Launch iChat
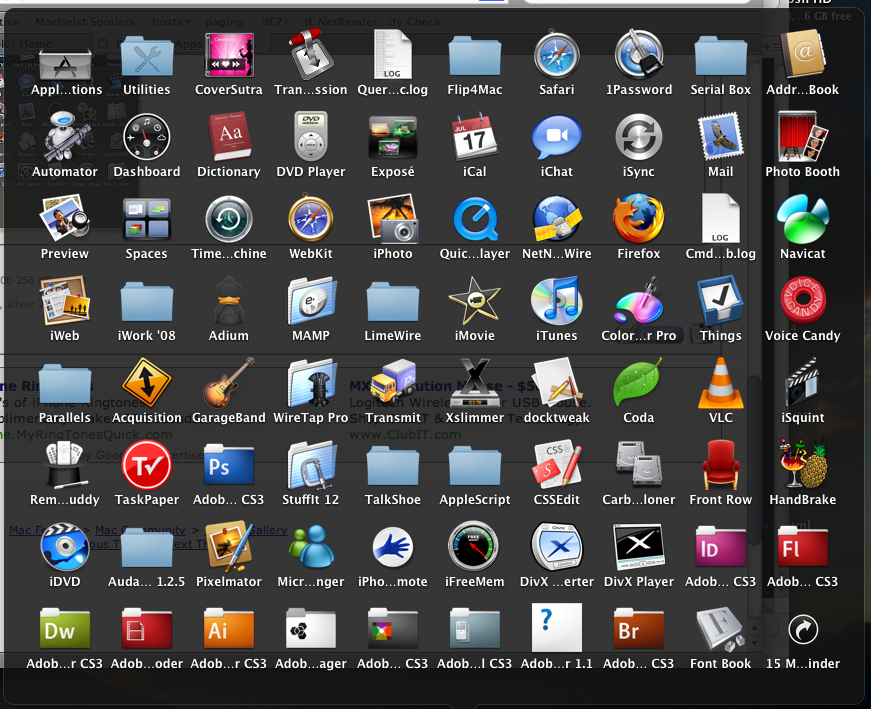871x709 pixels. point(557,137)
